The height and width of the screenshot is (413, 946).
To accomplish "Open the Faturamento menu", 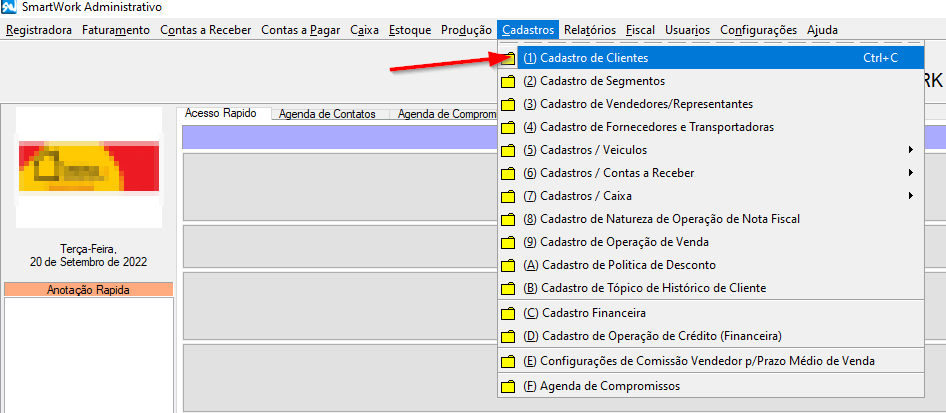I will 116,30.
